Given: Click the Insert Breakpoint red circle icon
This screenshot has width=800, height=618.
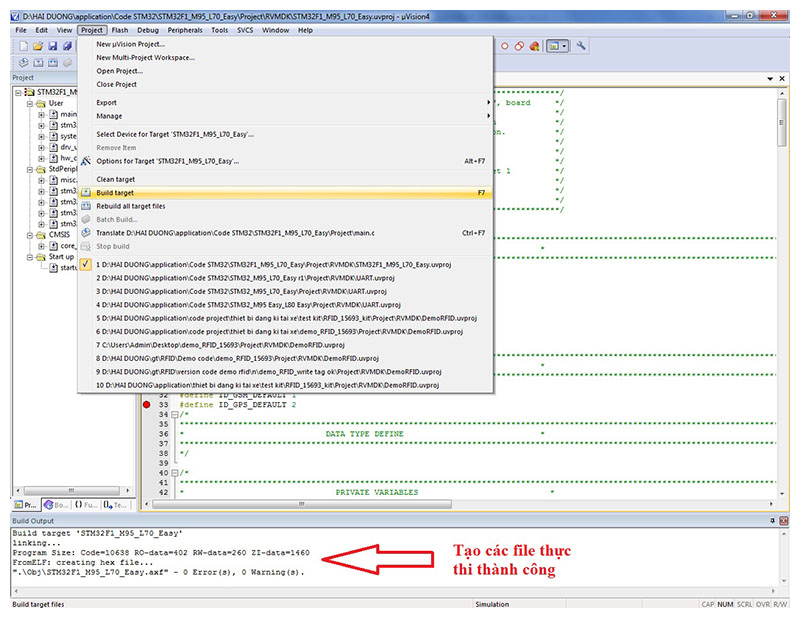Looking at the screenshot, I should (x=504, y=46).
